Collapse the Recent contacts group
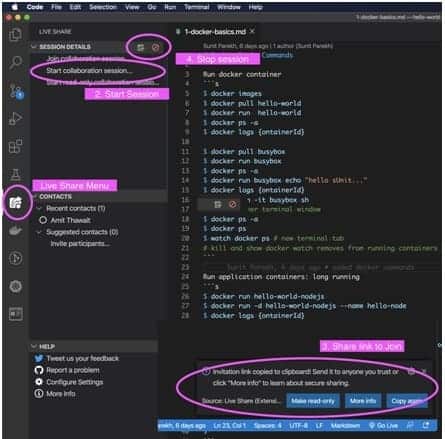Viewport: 445px width, 439px height. 40,208
